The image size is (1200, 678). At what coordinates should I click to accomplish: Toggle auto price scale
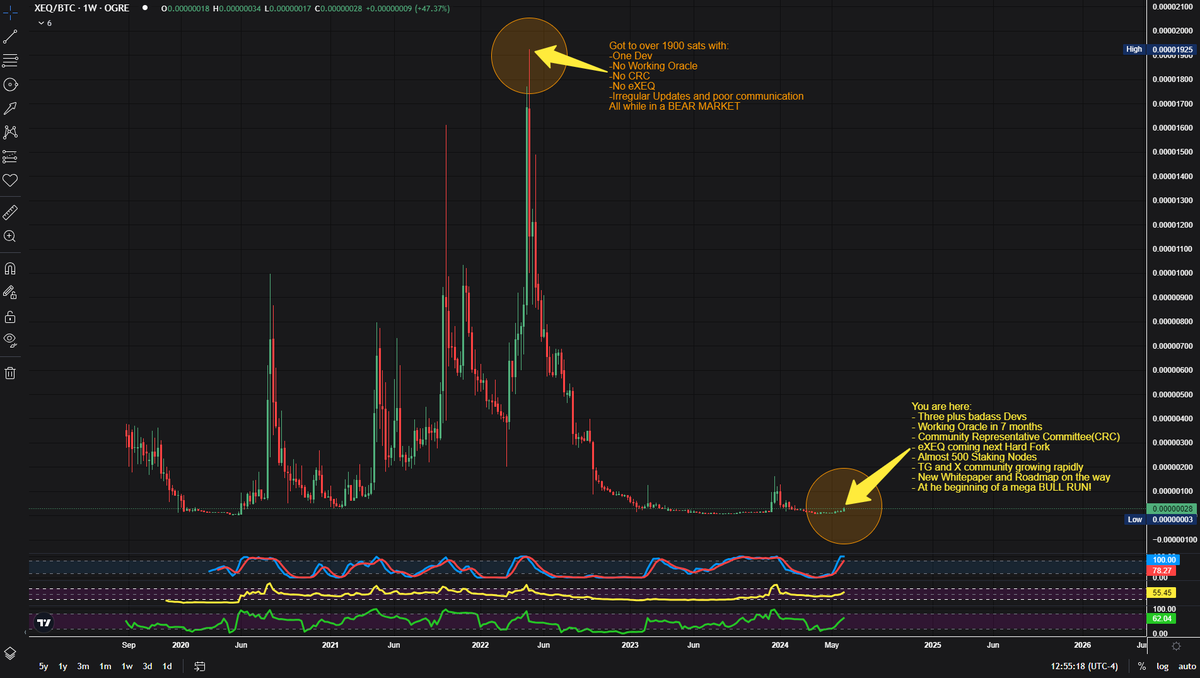click(1186, 666)
